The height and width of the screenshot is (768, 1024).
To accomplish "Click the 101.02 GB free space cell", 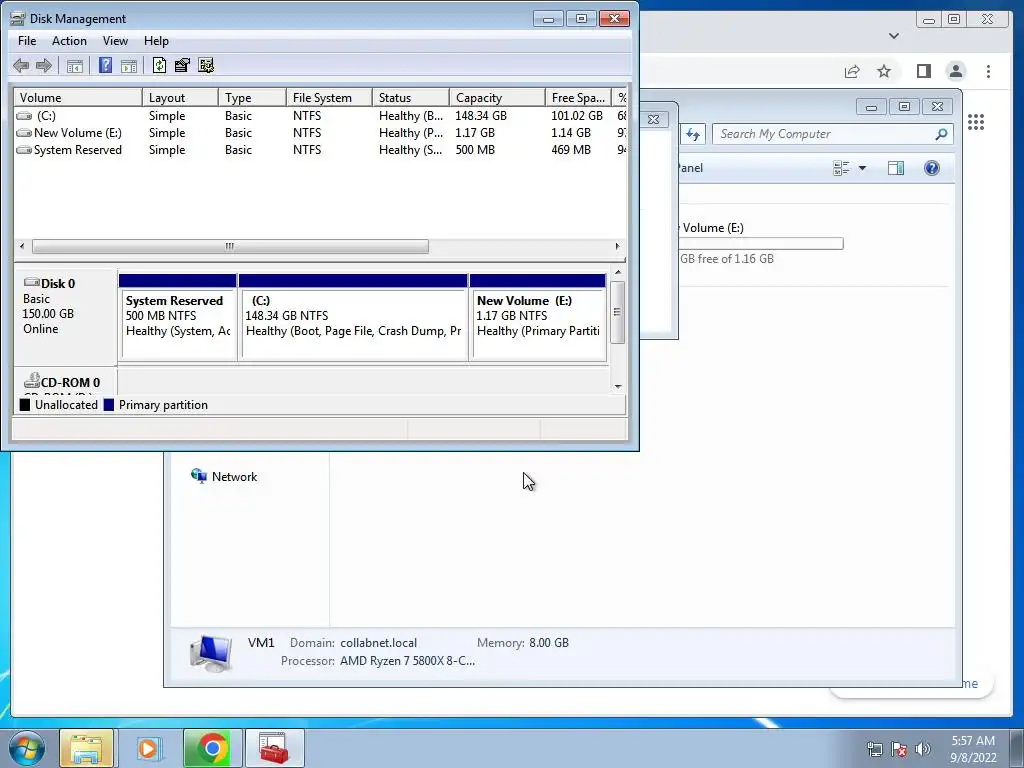I will (577, 116).
